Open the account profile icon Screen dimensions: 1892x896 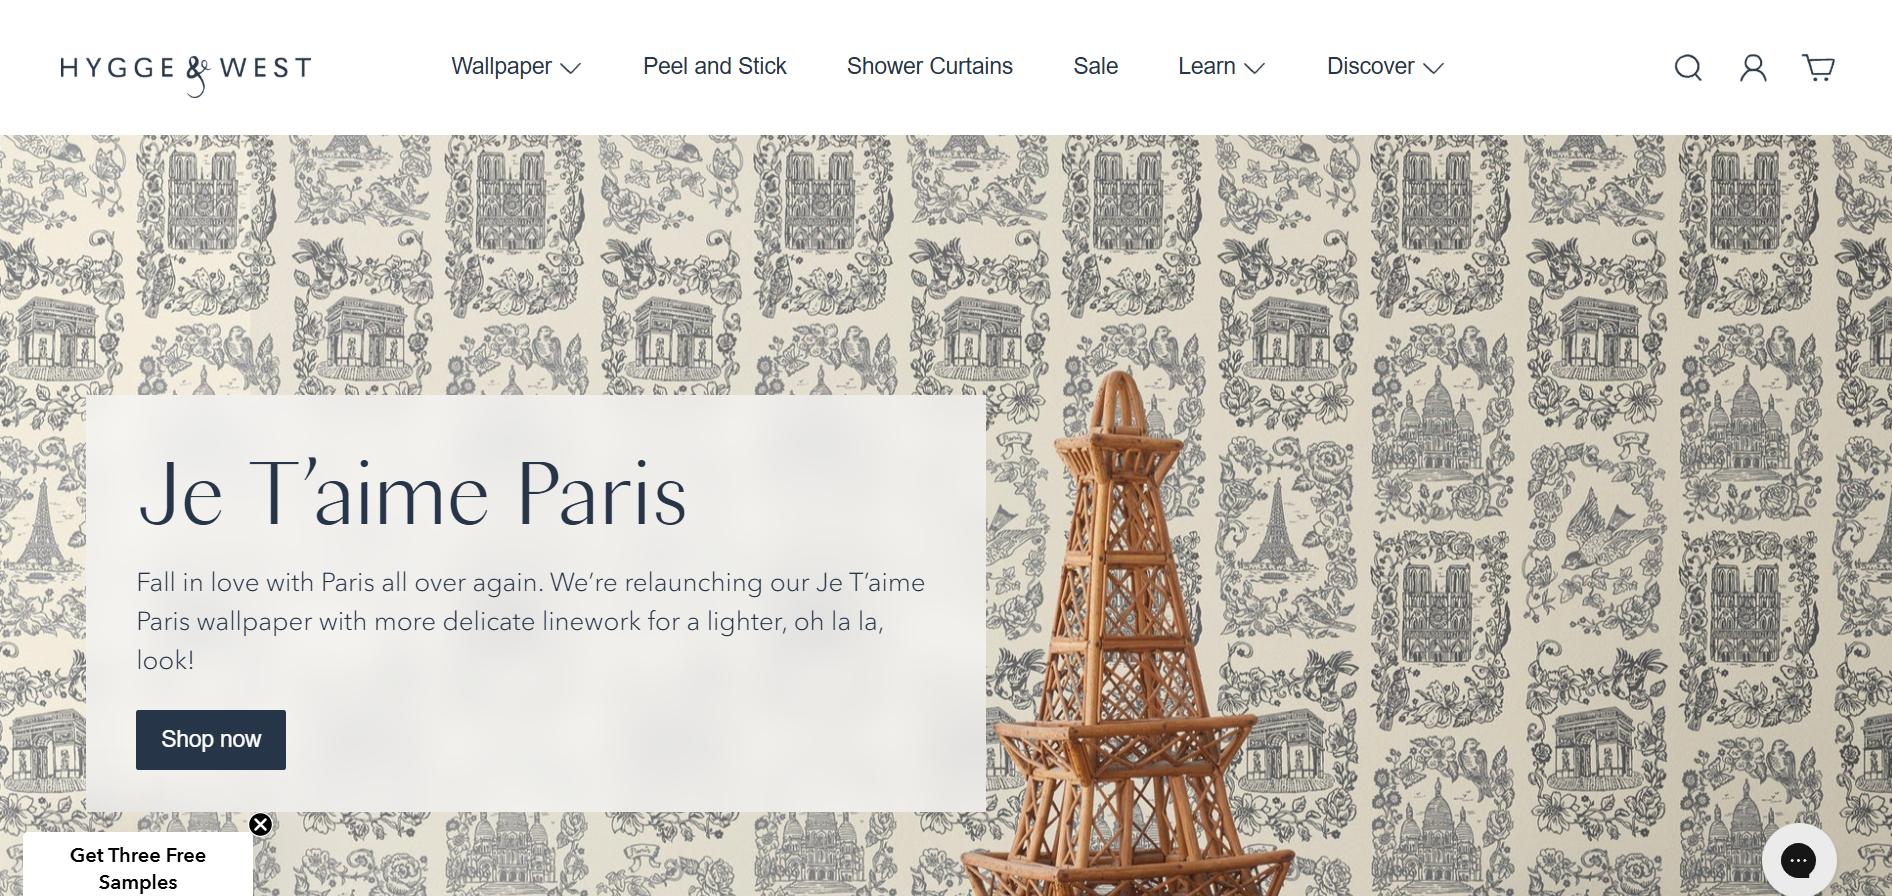tap(1753, 67)
